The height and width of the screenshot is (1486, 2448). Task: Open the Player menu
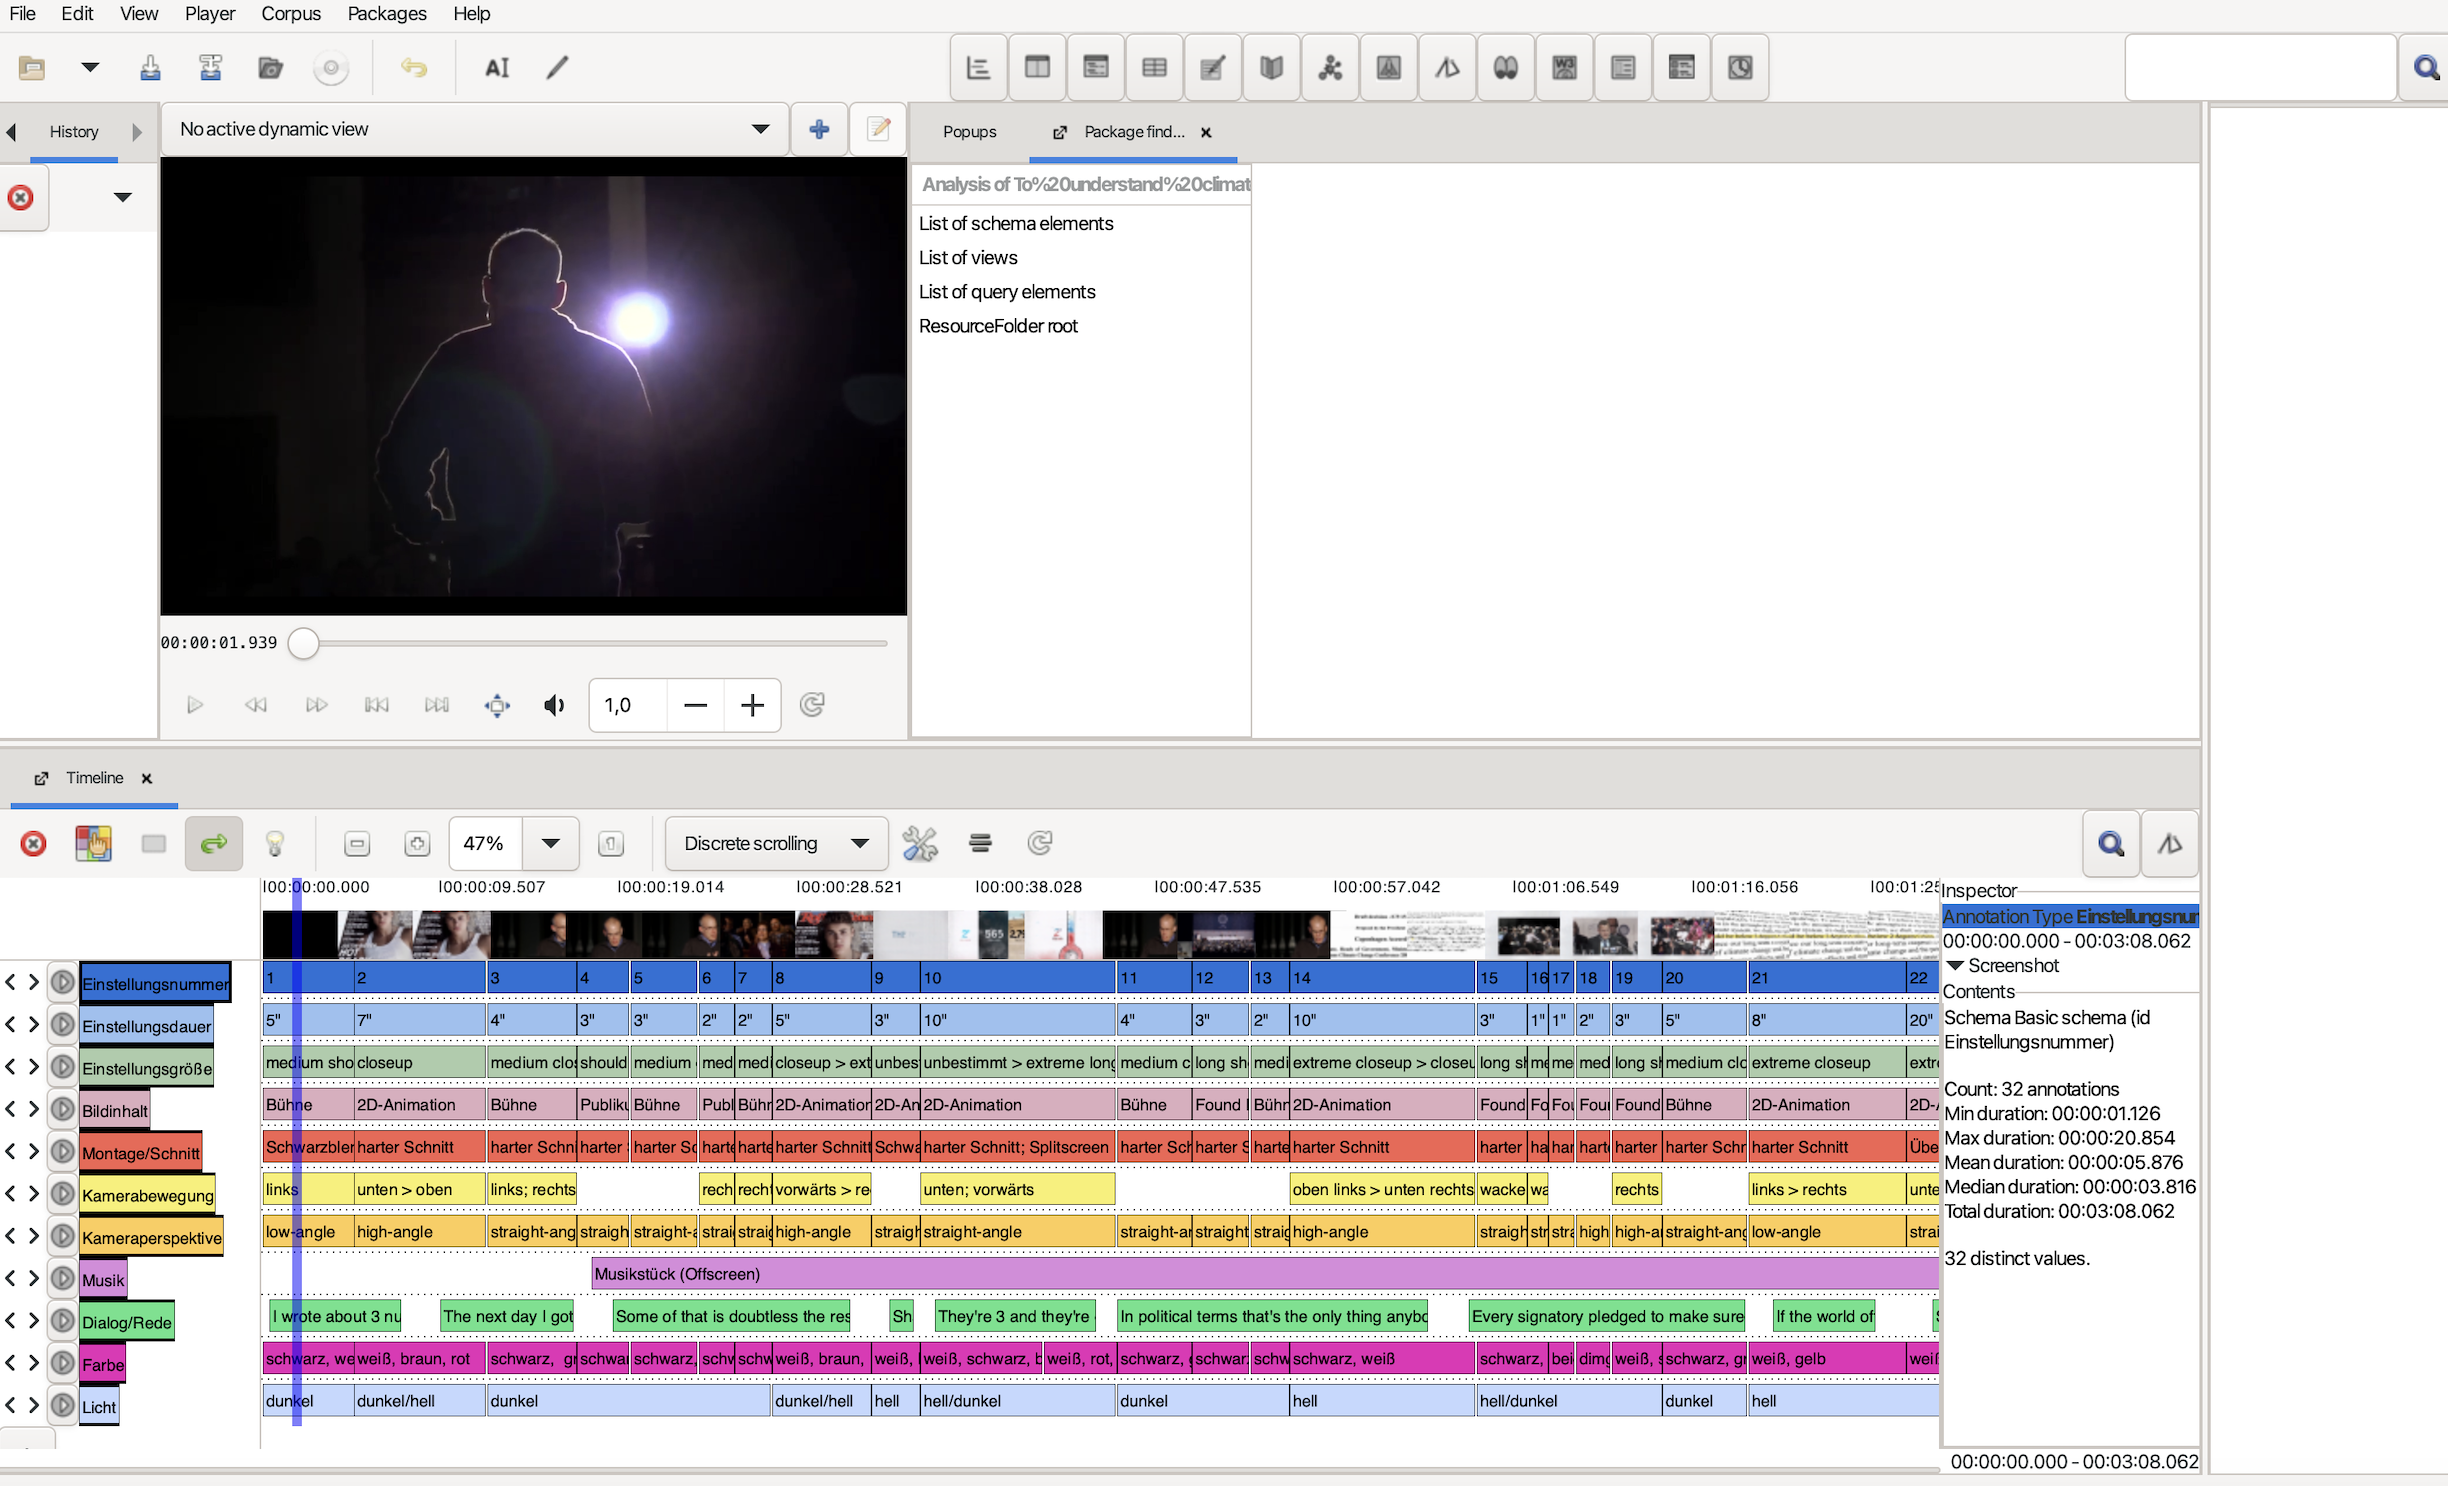pos(209,14)
